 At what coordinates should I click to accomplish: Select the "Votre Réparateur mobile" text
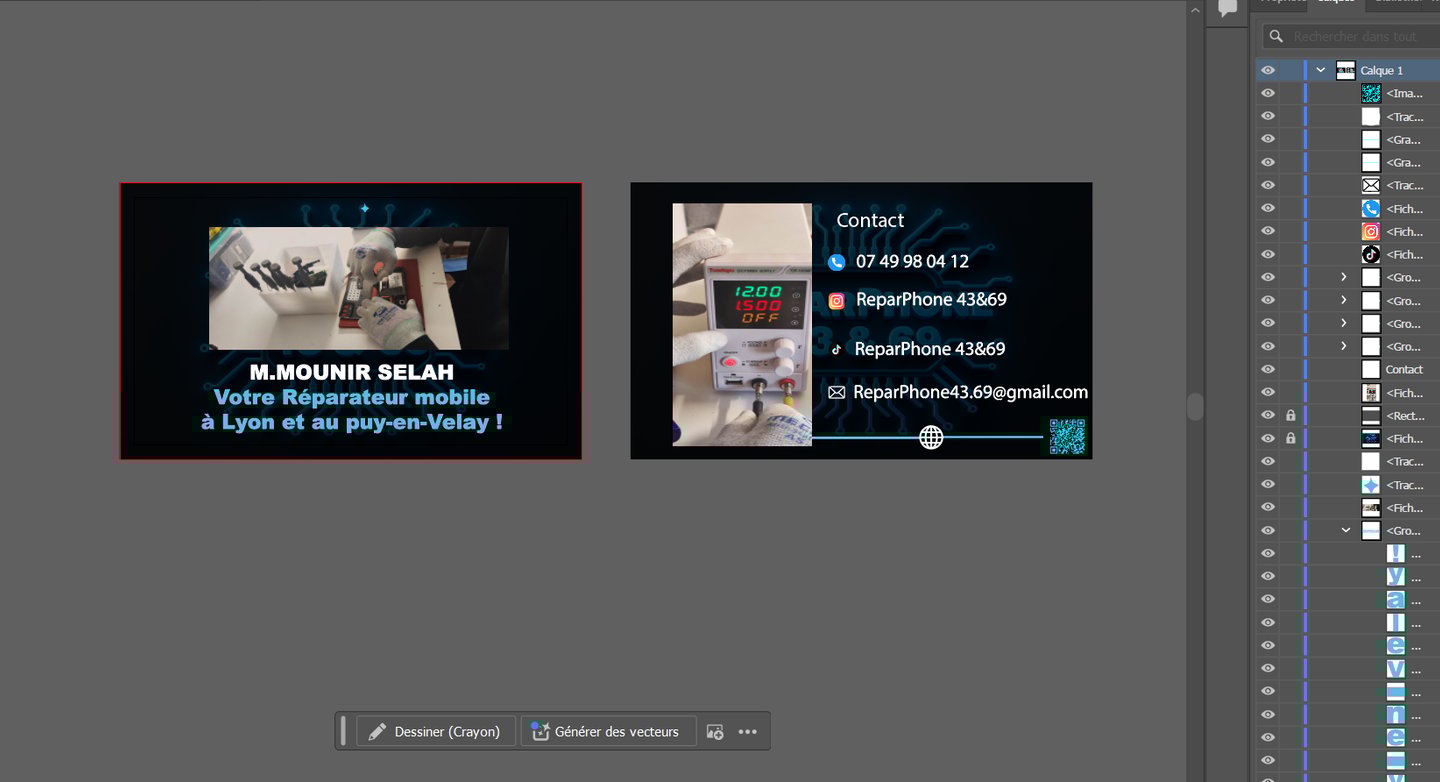(352, 397)
